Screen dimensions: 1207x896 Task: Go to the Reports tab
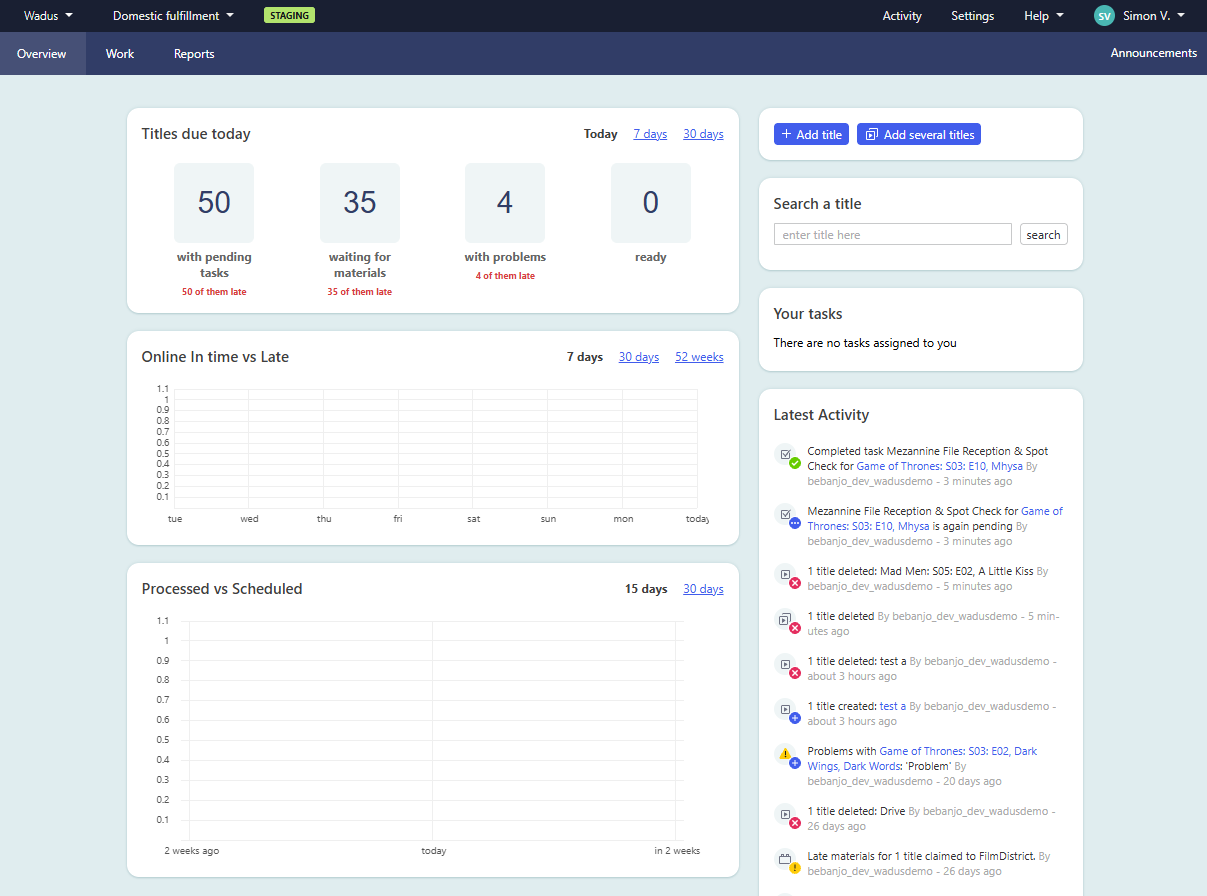(194, 54)
